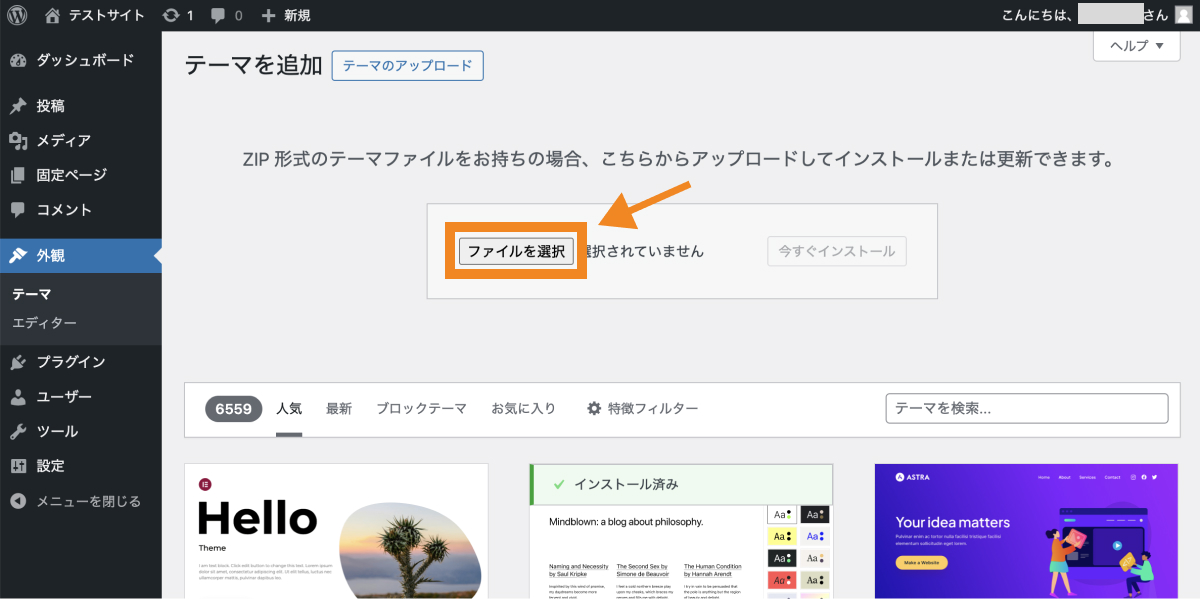
Task: Switch to the 人気 themes tab
Action: pyautogui.click(x=289, y=407)
